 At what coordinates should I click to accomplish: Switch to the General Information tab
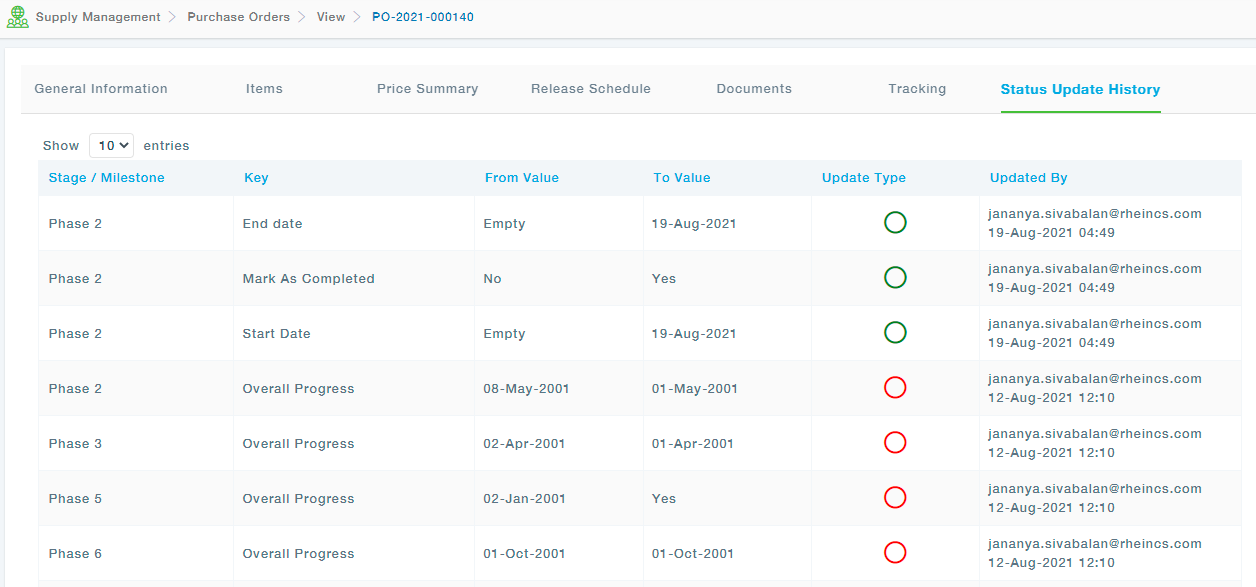tap(101, 89)
